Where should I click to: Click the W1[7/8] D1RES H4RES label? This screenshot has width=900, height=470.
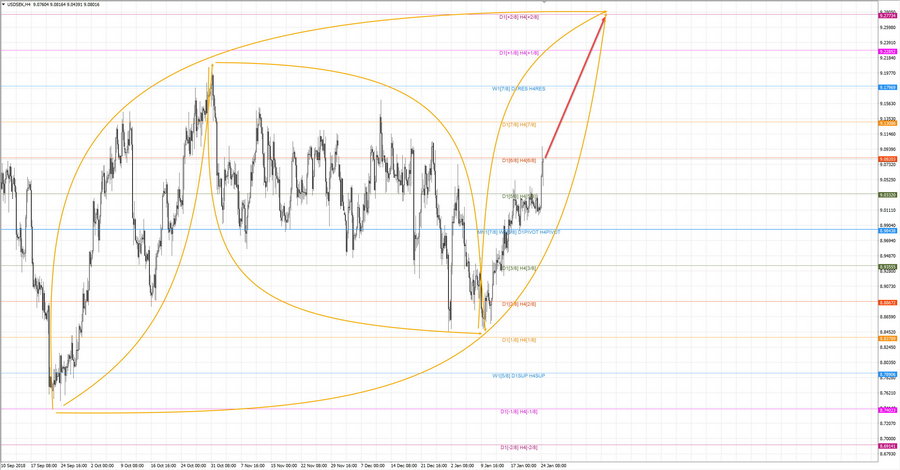pos(518,89)
